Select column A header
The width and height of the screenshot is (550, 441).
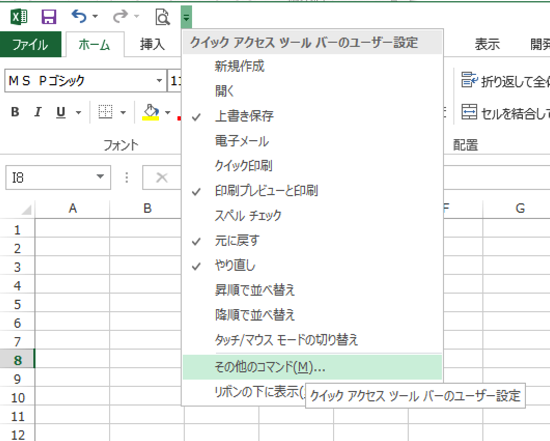tap(73, 208)
